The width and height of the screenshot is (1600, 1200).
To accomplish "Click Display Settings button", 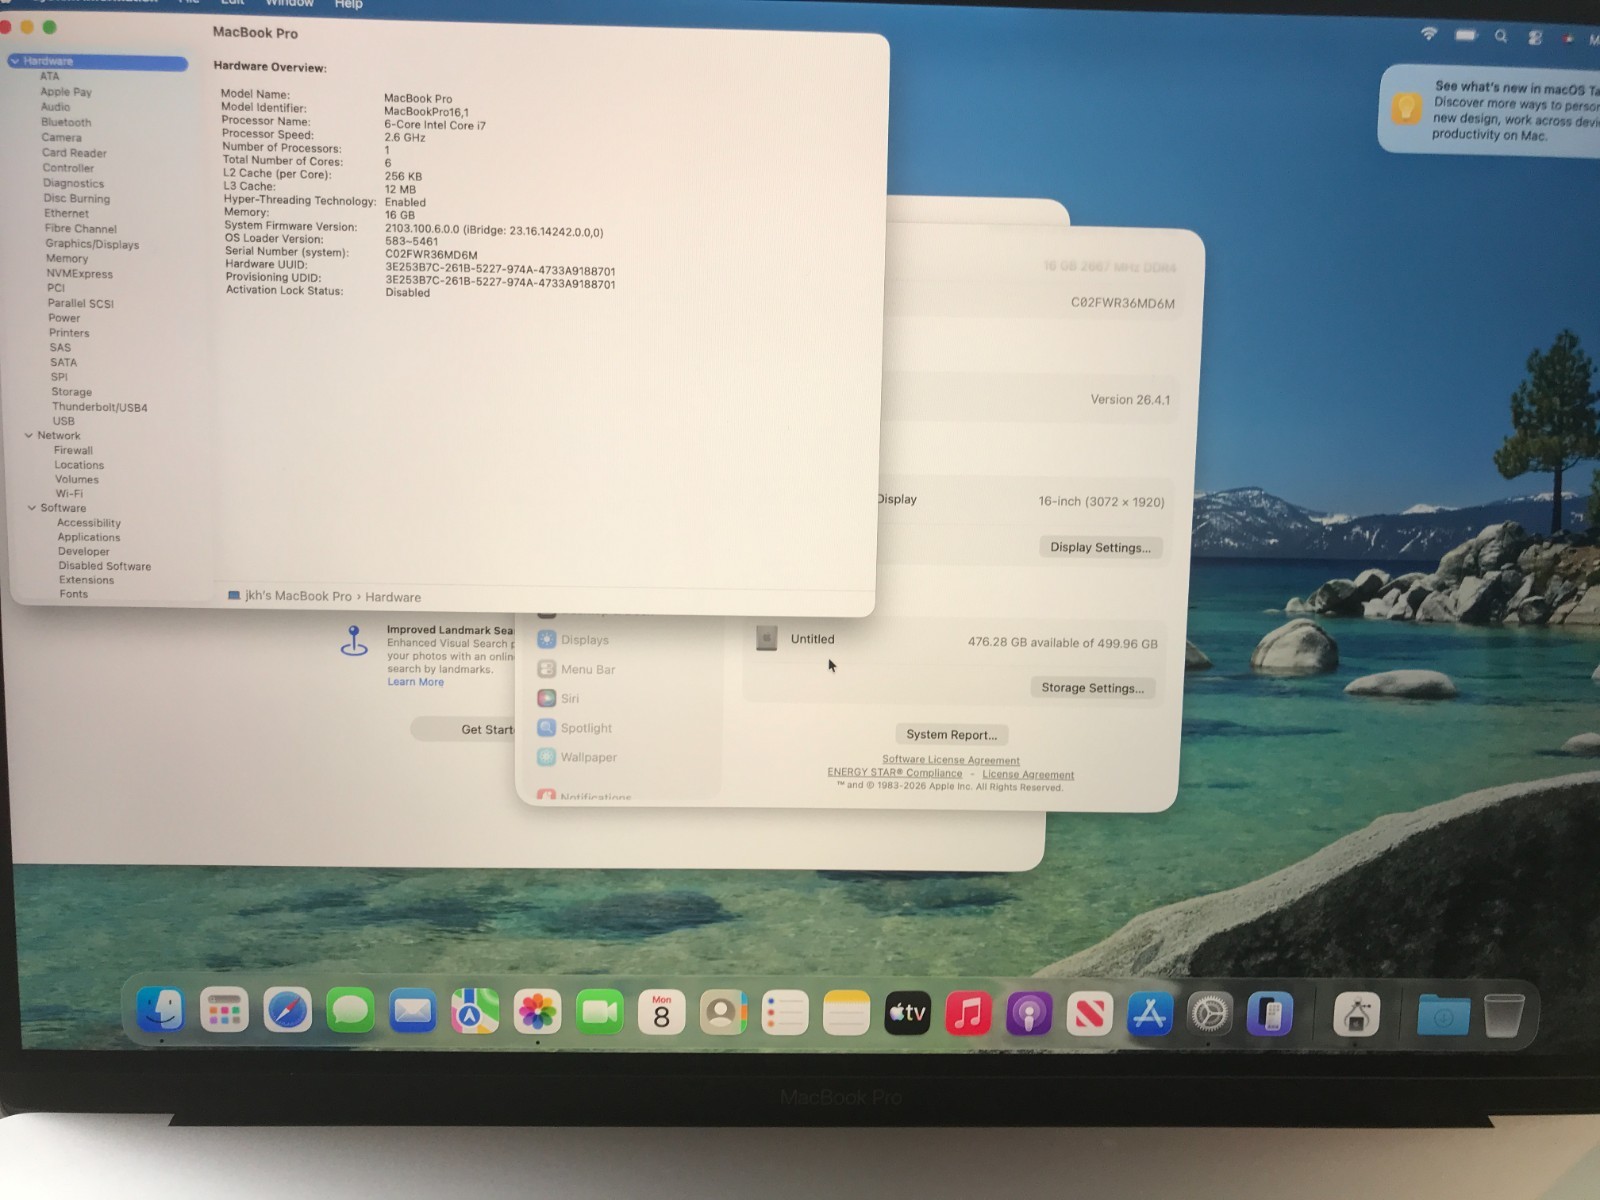I will pyautogui.click(x=1100, y=547).
